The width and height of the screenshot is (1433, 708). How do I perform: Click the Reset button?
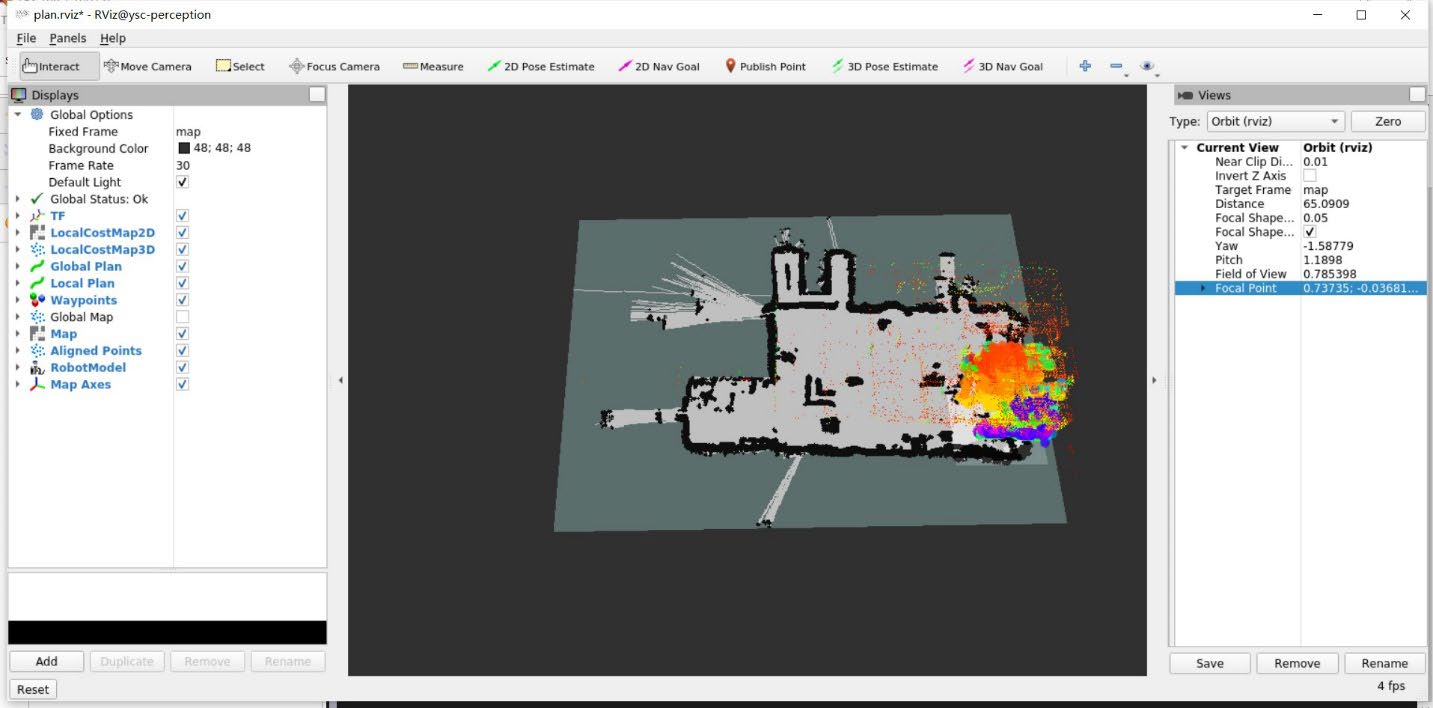coord(33,689)
